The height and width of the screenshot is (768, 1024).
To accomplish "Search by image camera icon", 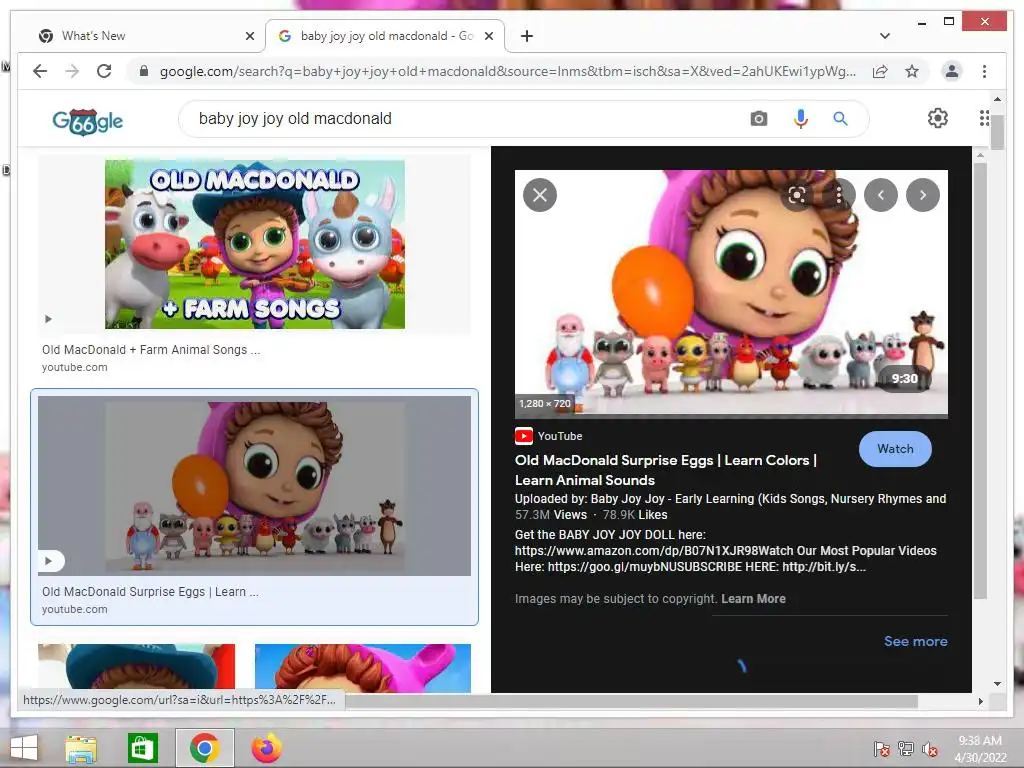I will pyautogui.click(x=758, y=119).
